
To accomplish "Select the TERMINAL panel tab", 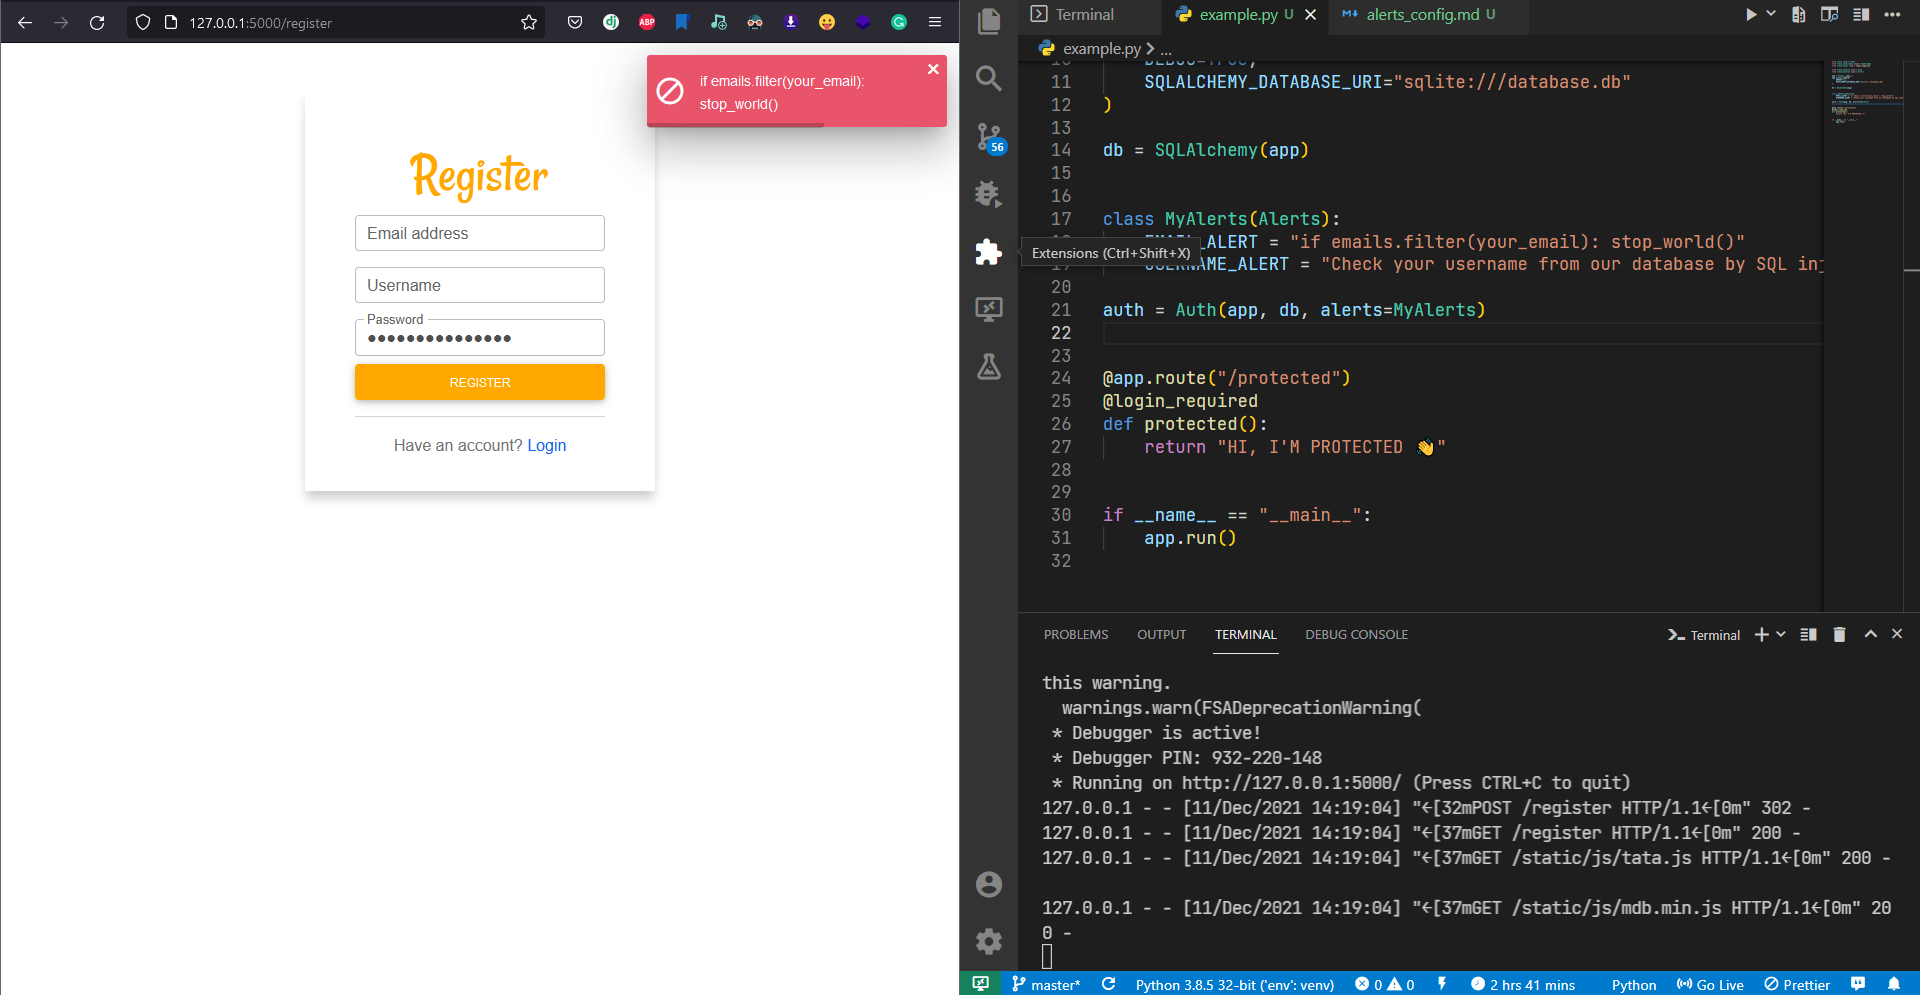I will (x=1246, y=635).
